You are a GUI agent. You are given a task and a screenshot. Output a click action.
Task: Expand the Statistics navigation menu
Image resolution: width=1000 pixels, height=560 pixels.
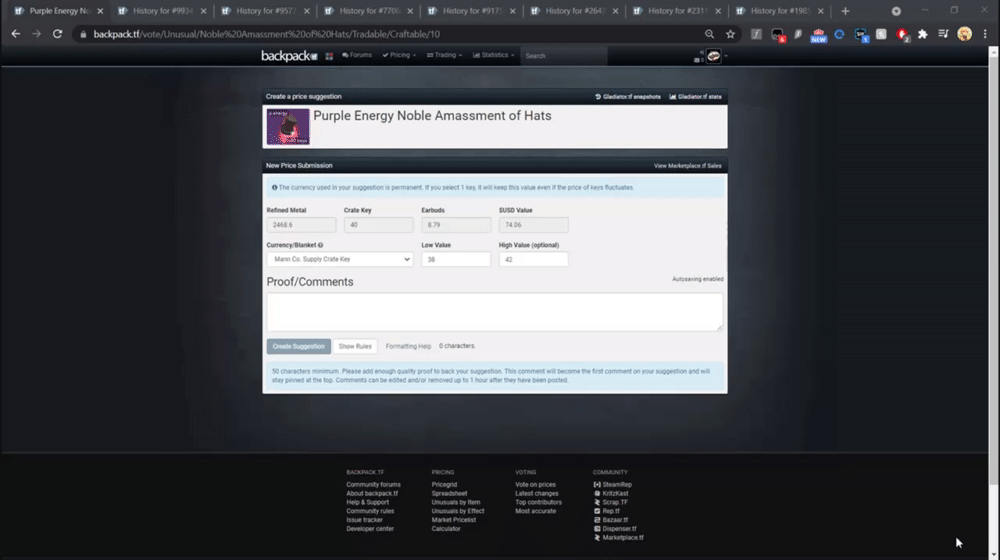(494, 55)
